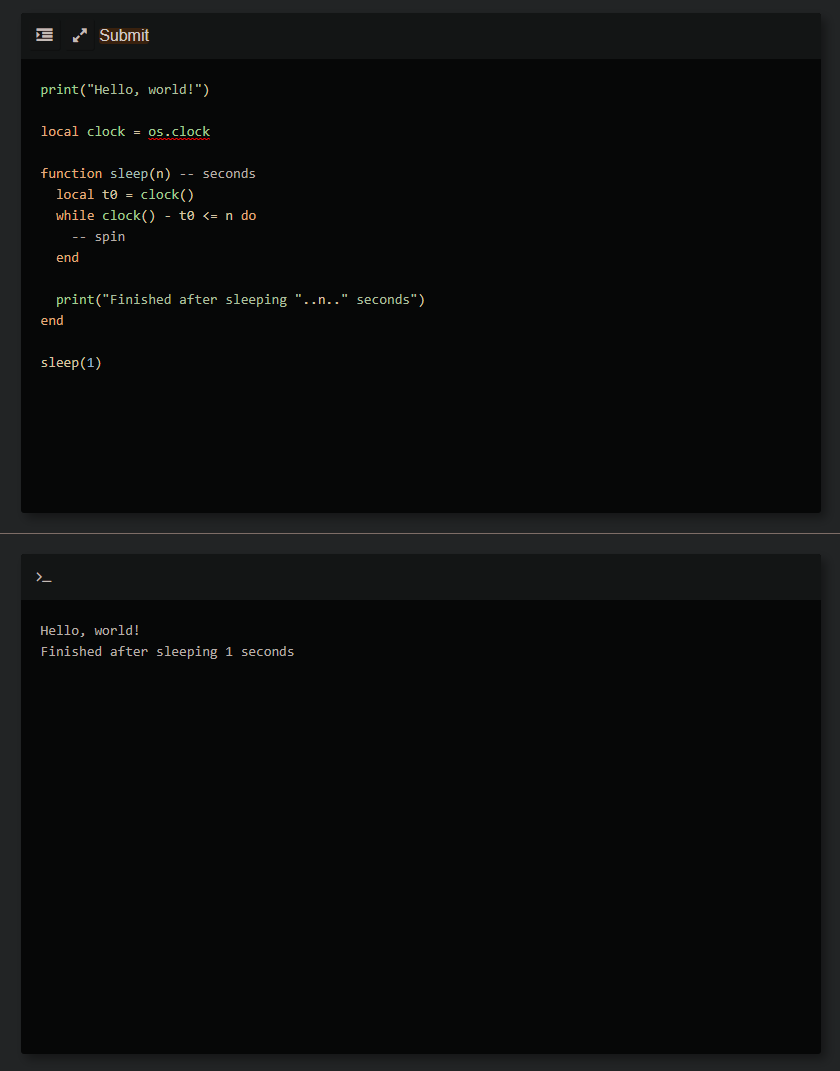Click the terminal prompt icon
Viewport: 840px width, 1071px height.
coord(44,577)
